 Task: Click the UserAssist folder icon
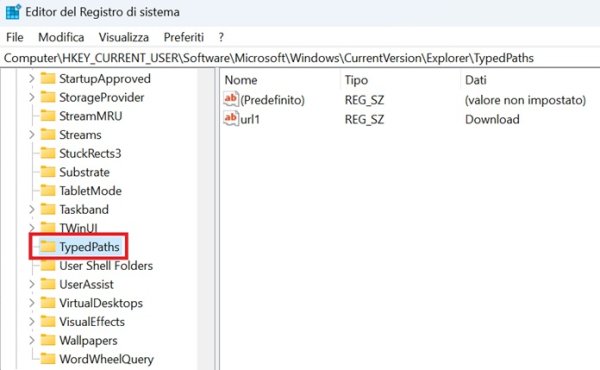point(48,284)
